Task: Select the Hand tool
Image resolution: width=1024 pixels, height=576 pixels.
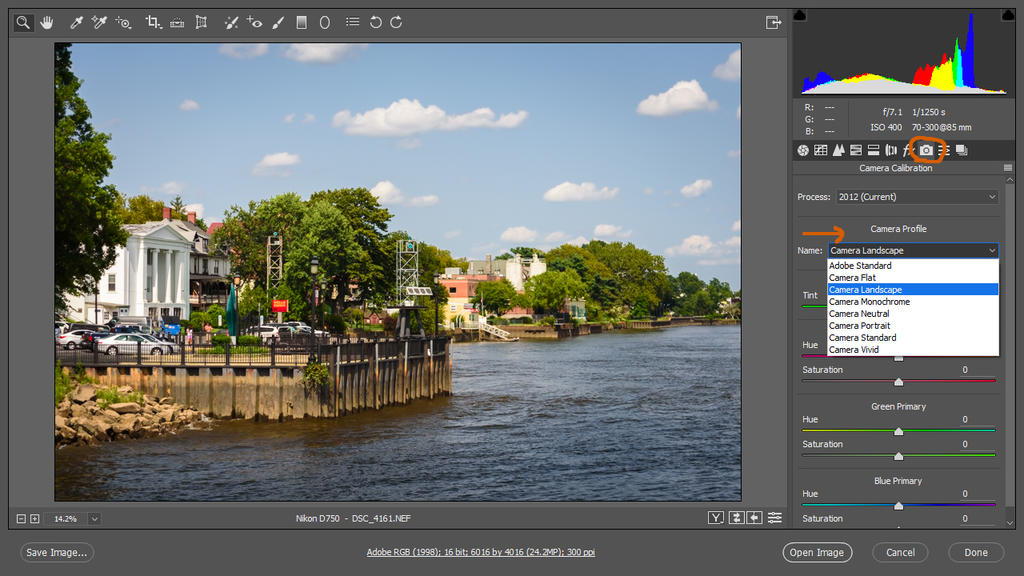Action: (x=46, y=22)
